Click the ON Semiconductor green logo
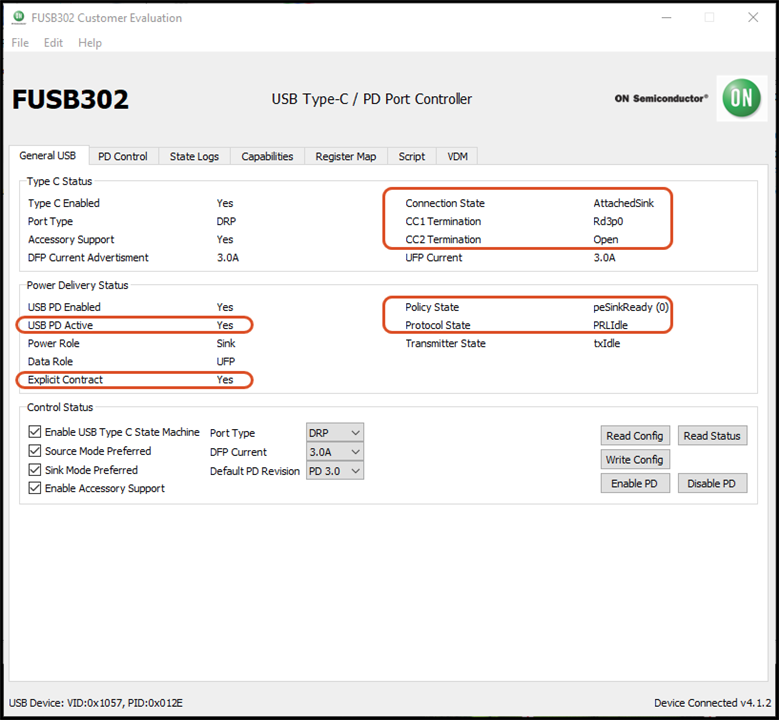 741,98
